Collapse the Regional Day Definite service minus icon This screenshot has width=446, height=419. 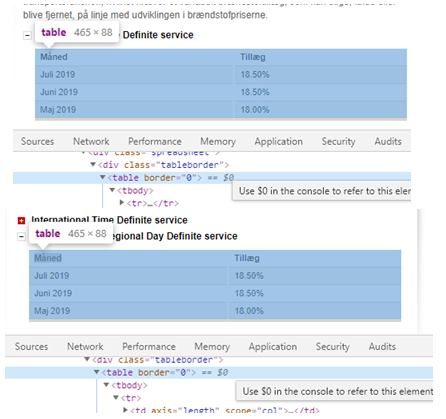(21, 236)
